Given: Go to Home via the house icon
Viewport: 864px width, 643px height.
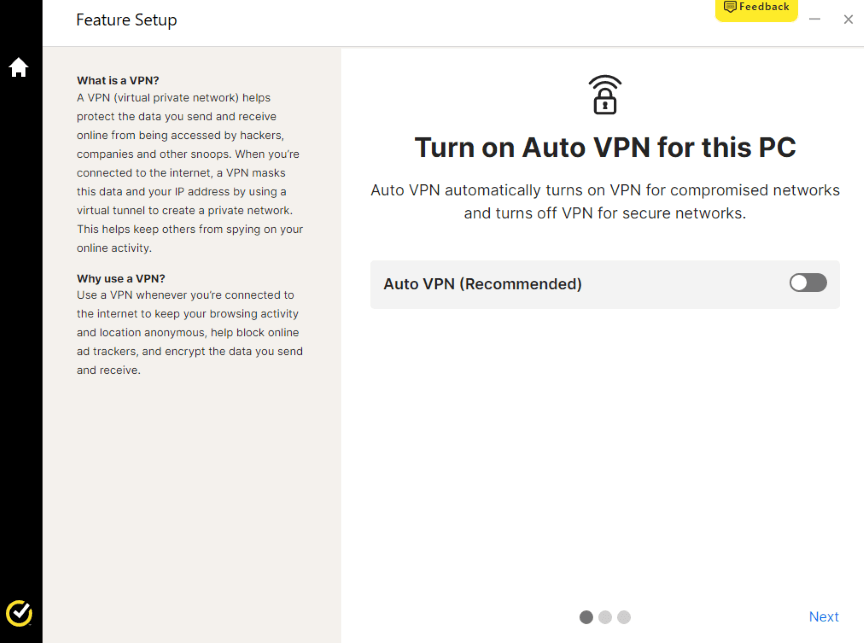Looking at the screenshot, I should [18, 67].
